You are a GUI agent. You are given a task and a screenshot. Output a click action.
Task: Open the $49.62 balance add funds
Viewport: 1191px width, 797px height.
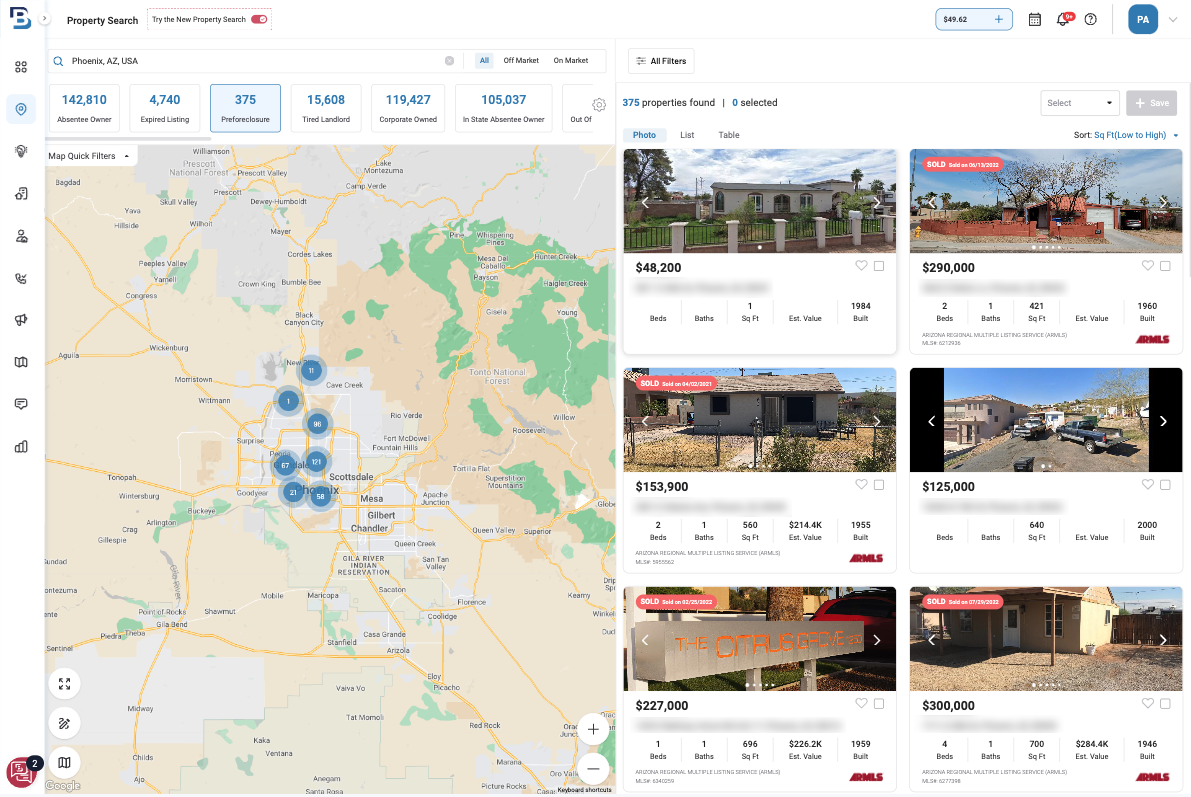[x=974, y=20]
